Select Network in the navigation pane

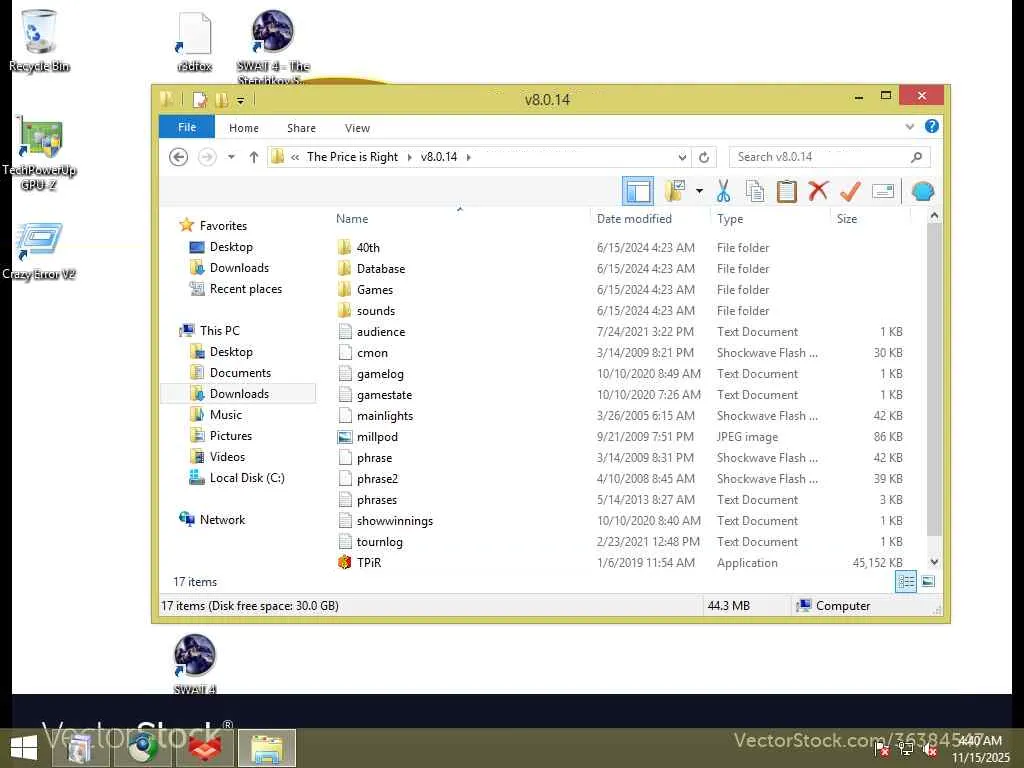(x=222, y=520)
